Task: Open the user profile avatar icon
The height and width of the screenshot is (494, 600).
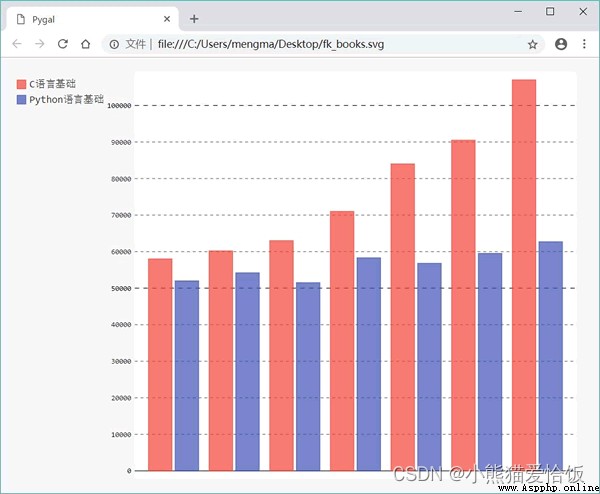Action: [561, 44]
